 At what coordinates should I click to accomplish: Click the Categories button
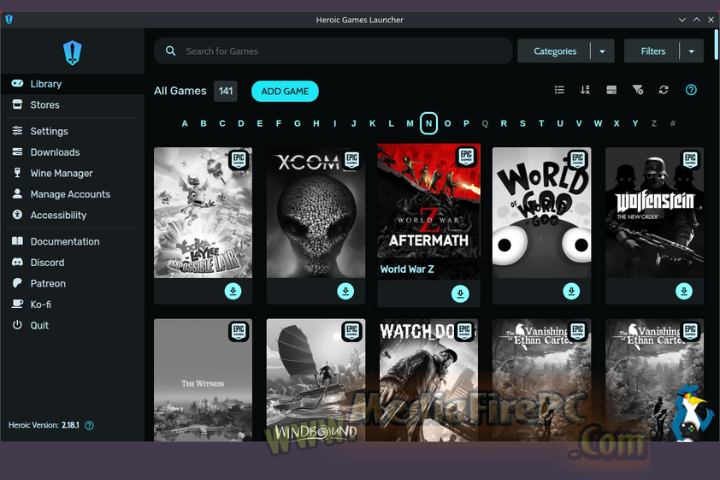[x=554, y=51]
